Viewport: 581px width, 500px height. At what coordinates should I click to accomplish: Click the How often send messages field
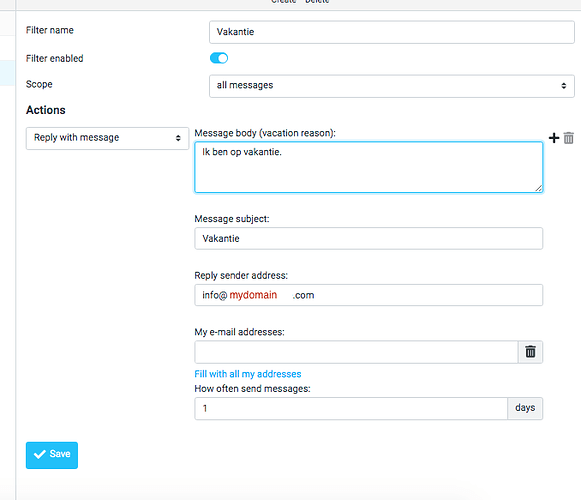tap(351, 408)
